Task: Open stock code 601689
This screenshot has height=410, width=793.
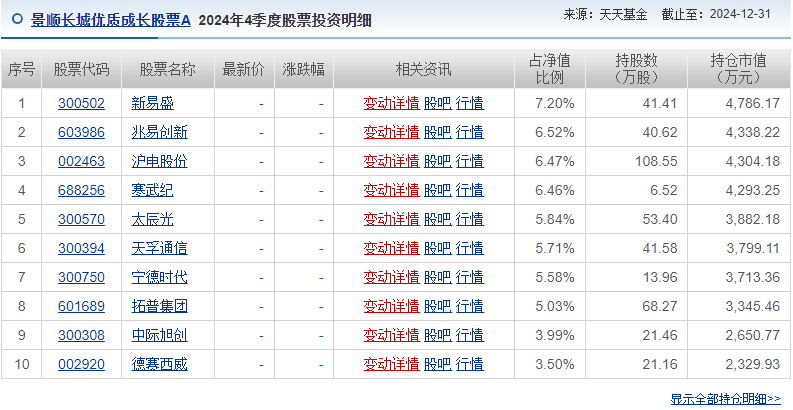Action: point(81,306)
